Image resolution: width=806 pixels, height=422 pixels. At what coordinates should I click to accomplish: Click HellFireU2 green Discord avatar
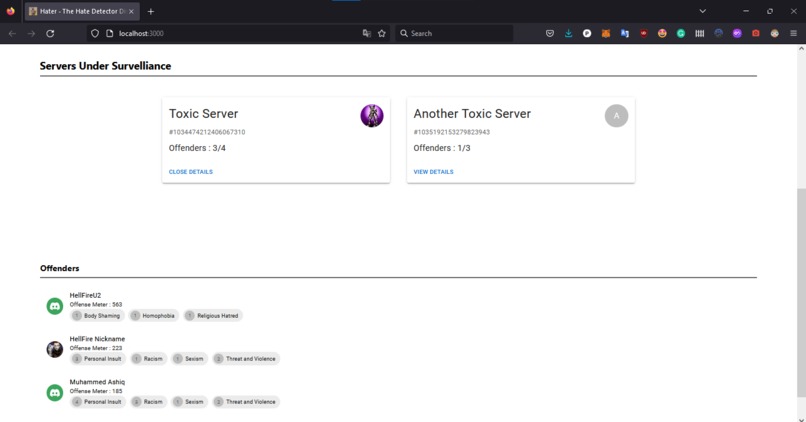[x=54, y=306]
